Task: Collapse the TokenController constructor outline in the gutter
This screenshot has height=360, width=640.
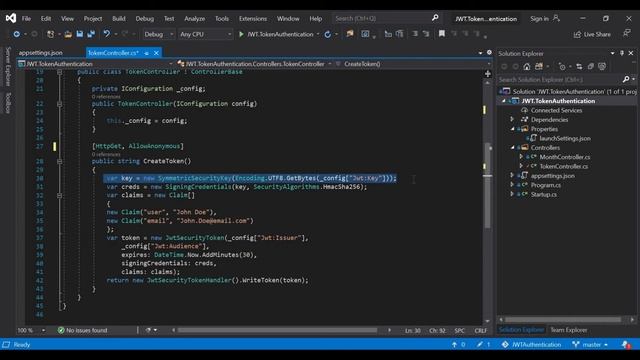Action: pyautogui.click(x=60, y=104)
